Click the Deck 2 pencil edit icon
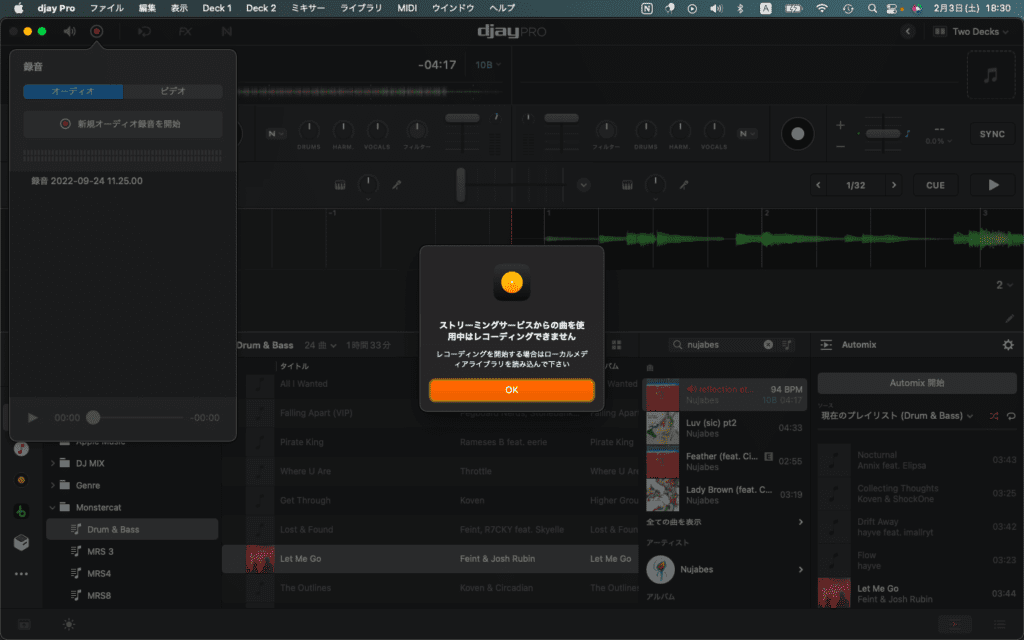 pos(684,185)
